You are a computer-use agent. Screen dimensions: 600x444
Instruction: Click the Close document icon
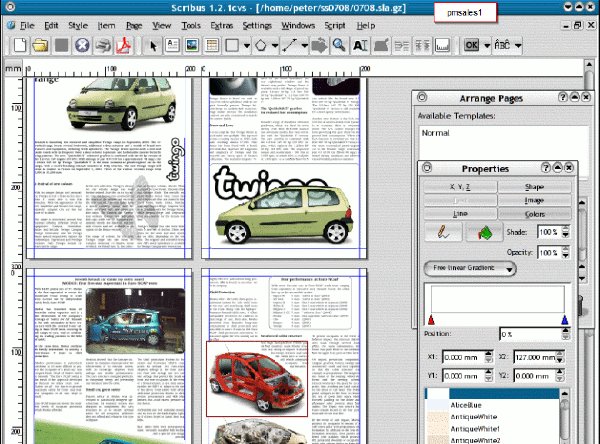point(82,45)
